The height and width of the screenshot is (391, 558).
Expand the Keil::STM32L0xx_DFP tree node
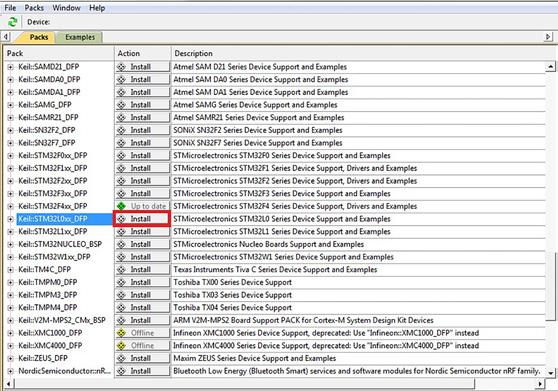[10, 219]
